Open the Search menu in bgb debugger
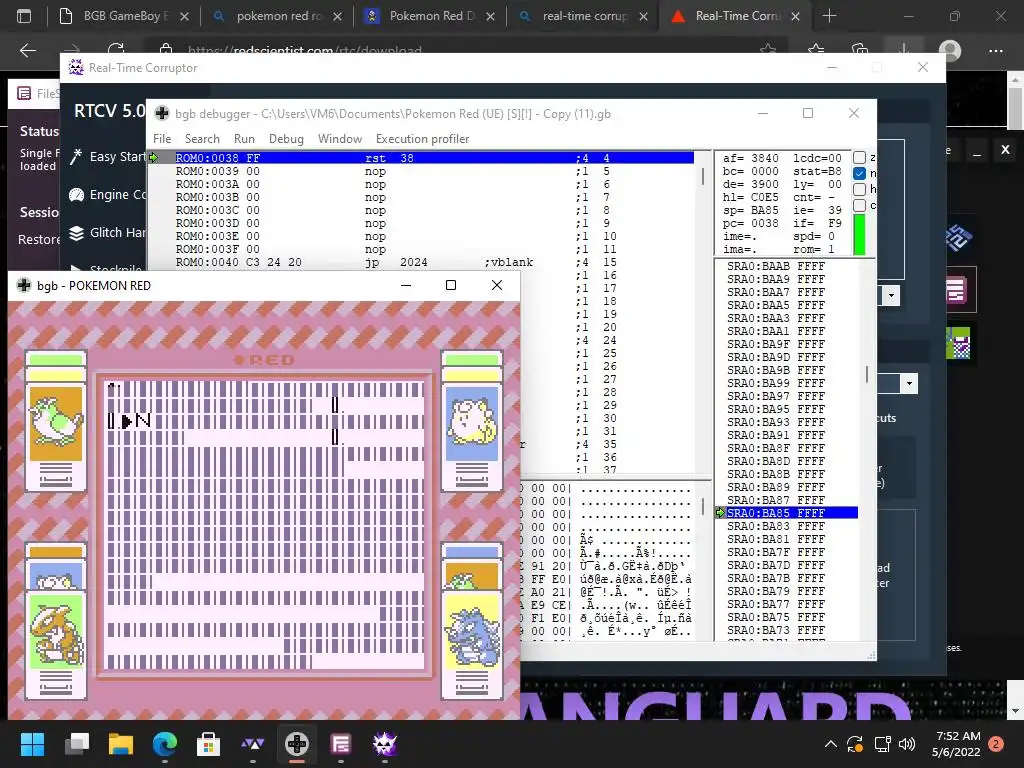Viewport: 1024px width, 768px height. 202,138
